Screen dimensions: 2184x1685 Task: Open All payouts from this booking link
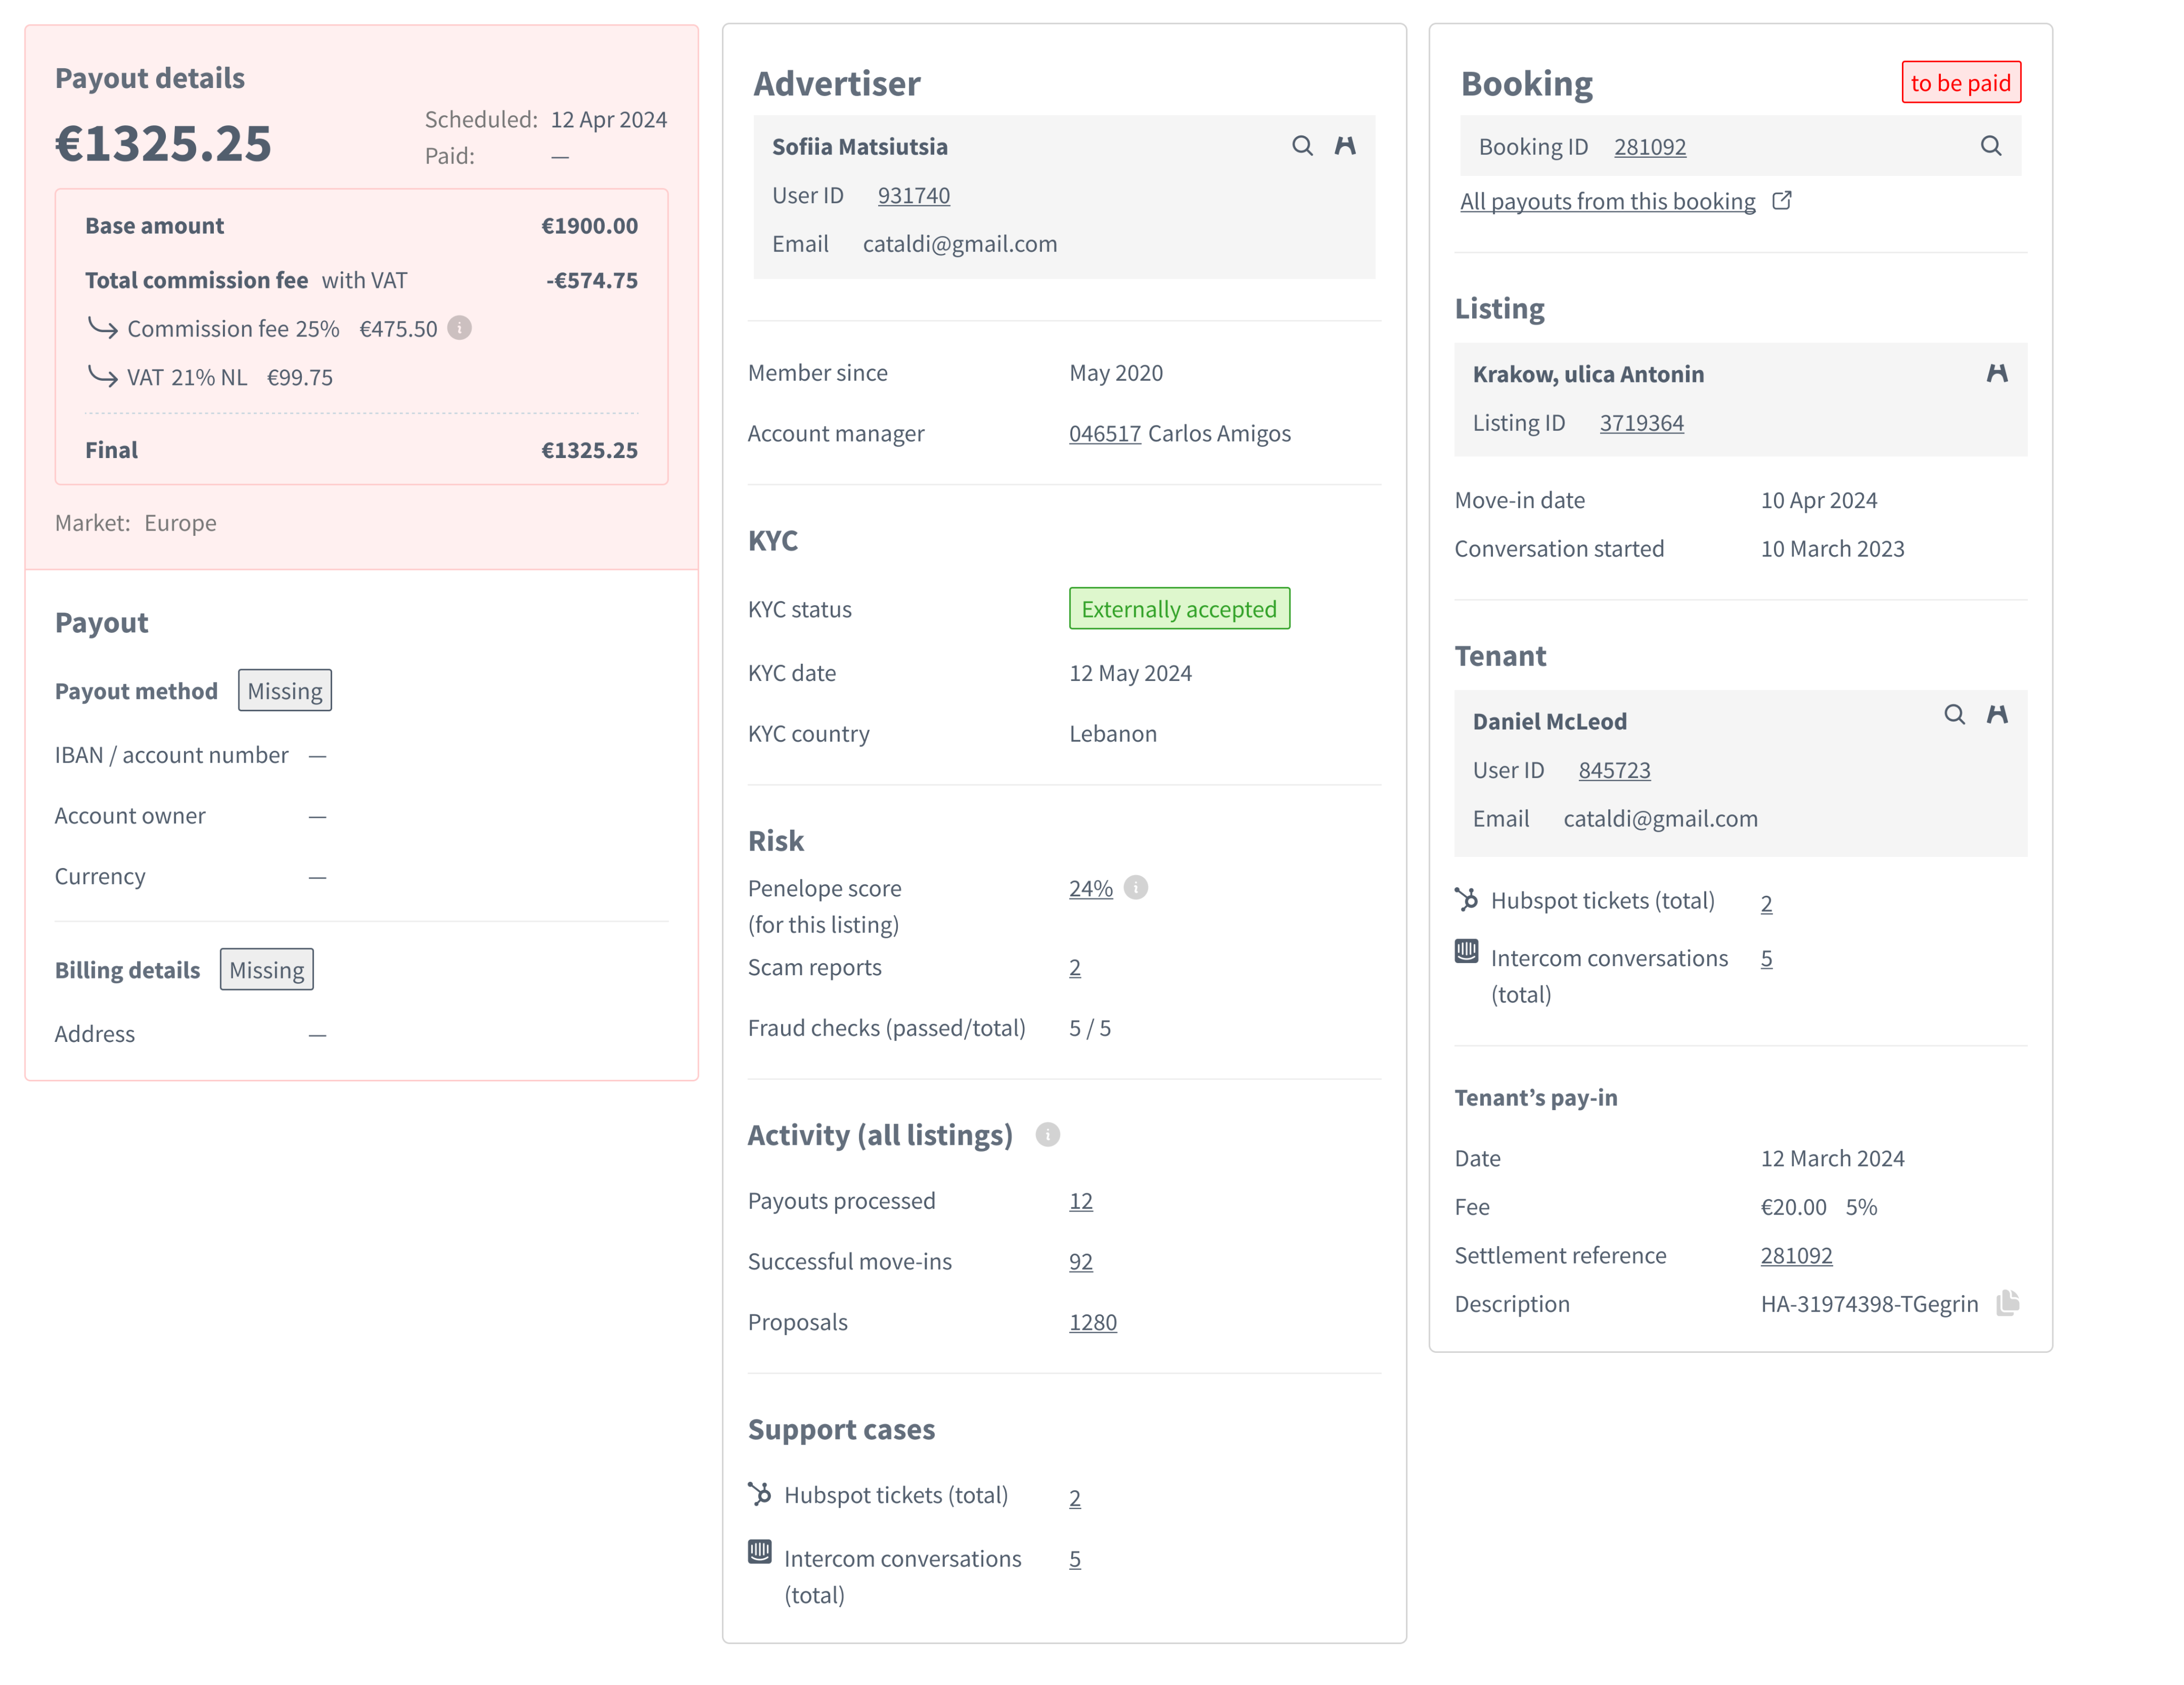pos(1607,202)
